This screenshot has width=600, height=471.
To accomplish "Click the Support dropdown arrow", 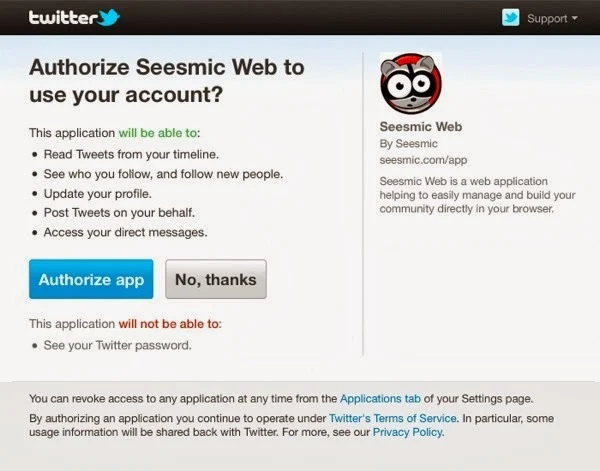I will click(574, 18).
